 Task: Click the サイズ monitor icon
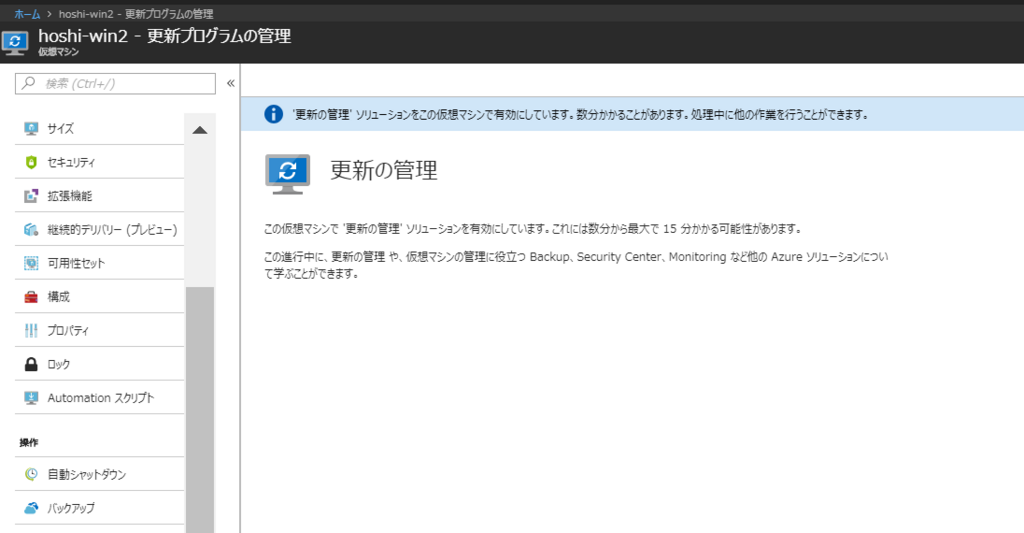pos(31,129)
